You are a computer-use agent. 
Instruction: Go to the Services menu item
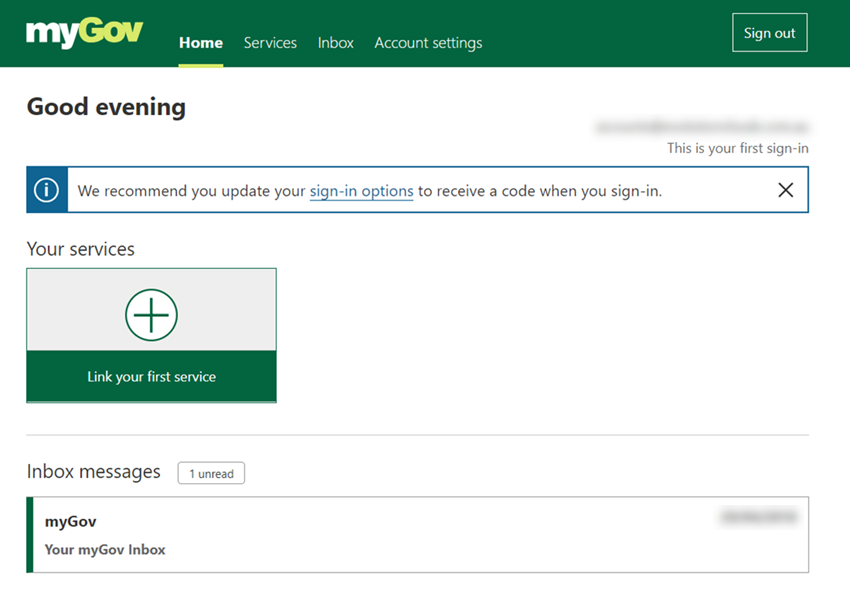pyautogui.click(x=270, y=43)
